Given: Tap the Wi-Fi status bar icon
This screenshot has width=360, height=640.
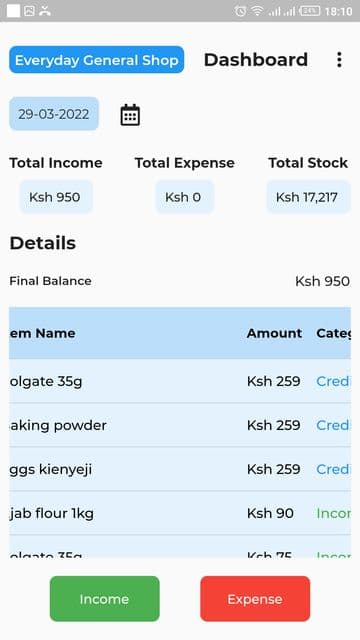Looking at the screenshot, I should click(257, 11).
